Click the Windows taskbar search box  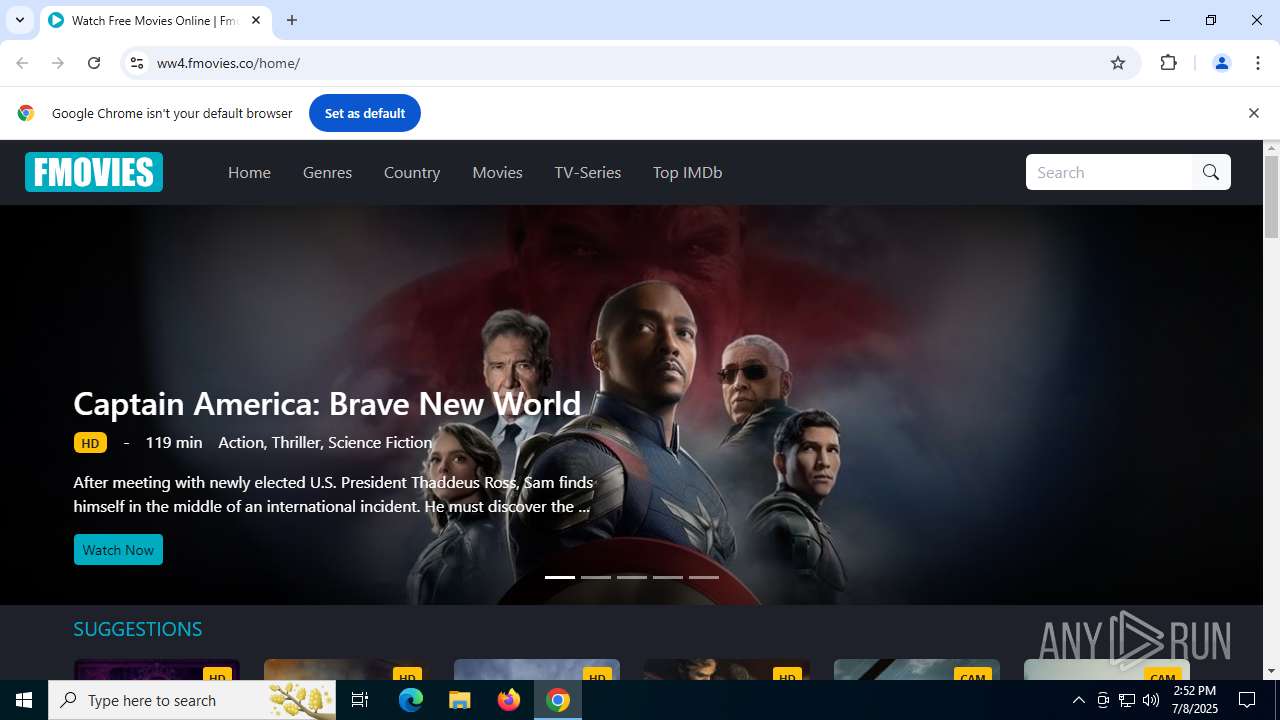(x=192, y=700)
